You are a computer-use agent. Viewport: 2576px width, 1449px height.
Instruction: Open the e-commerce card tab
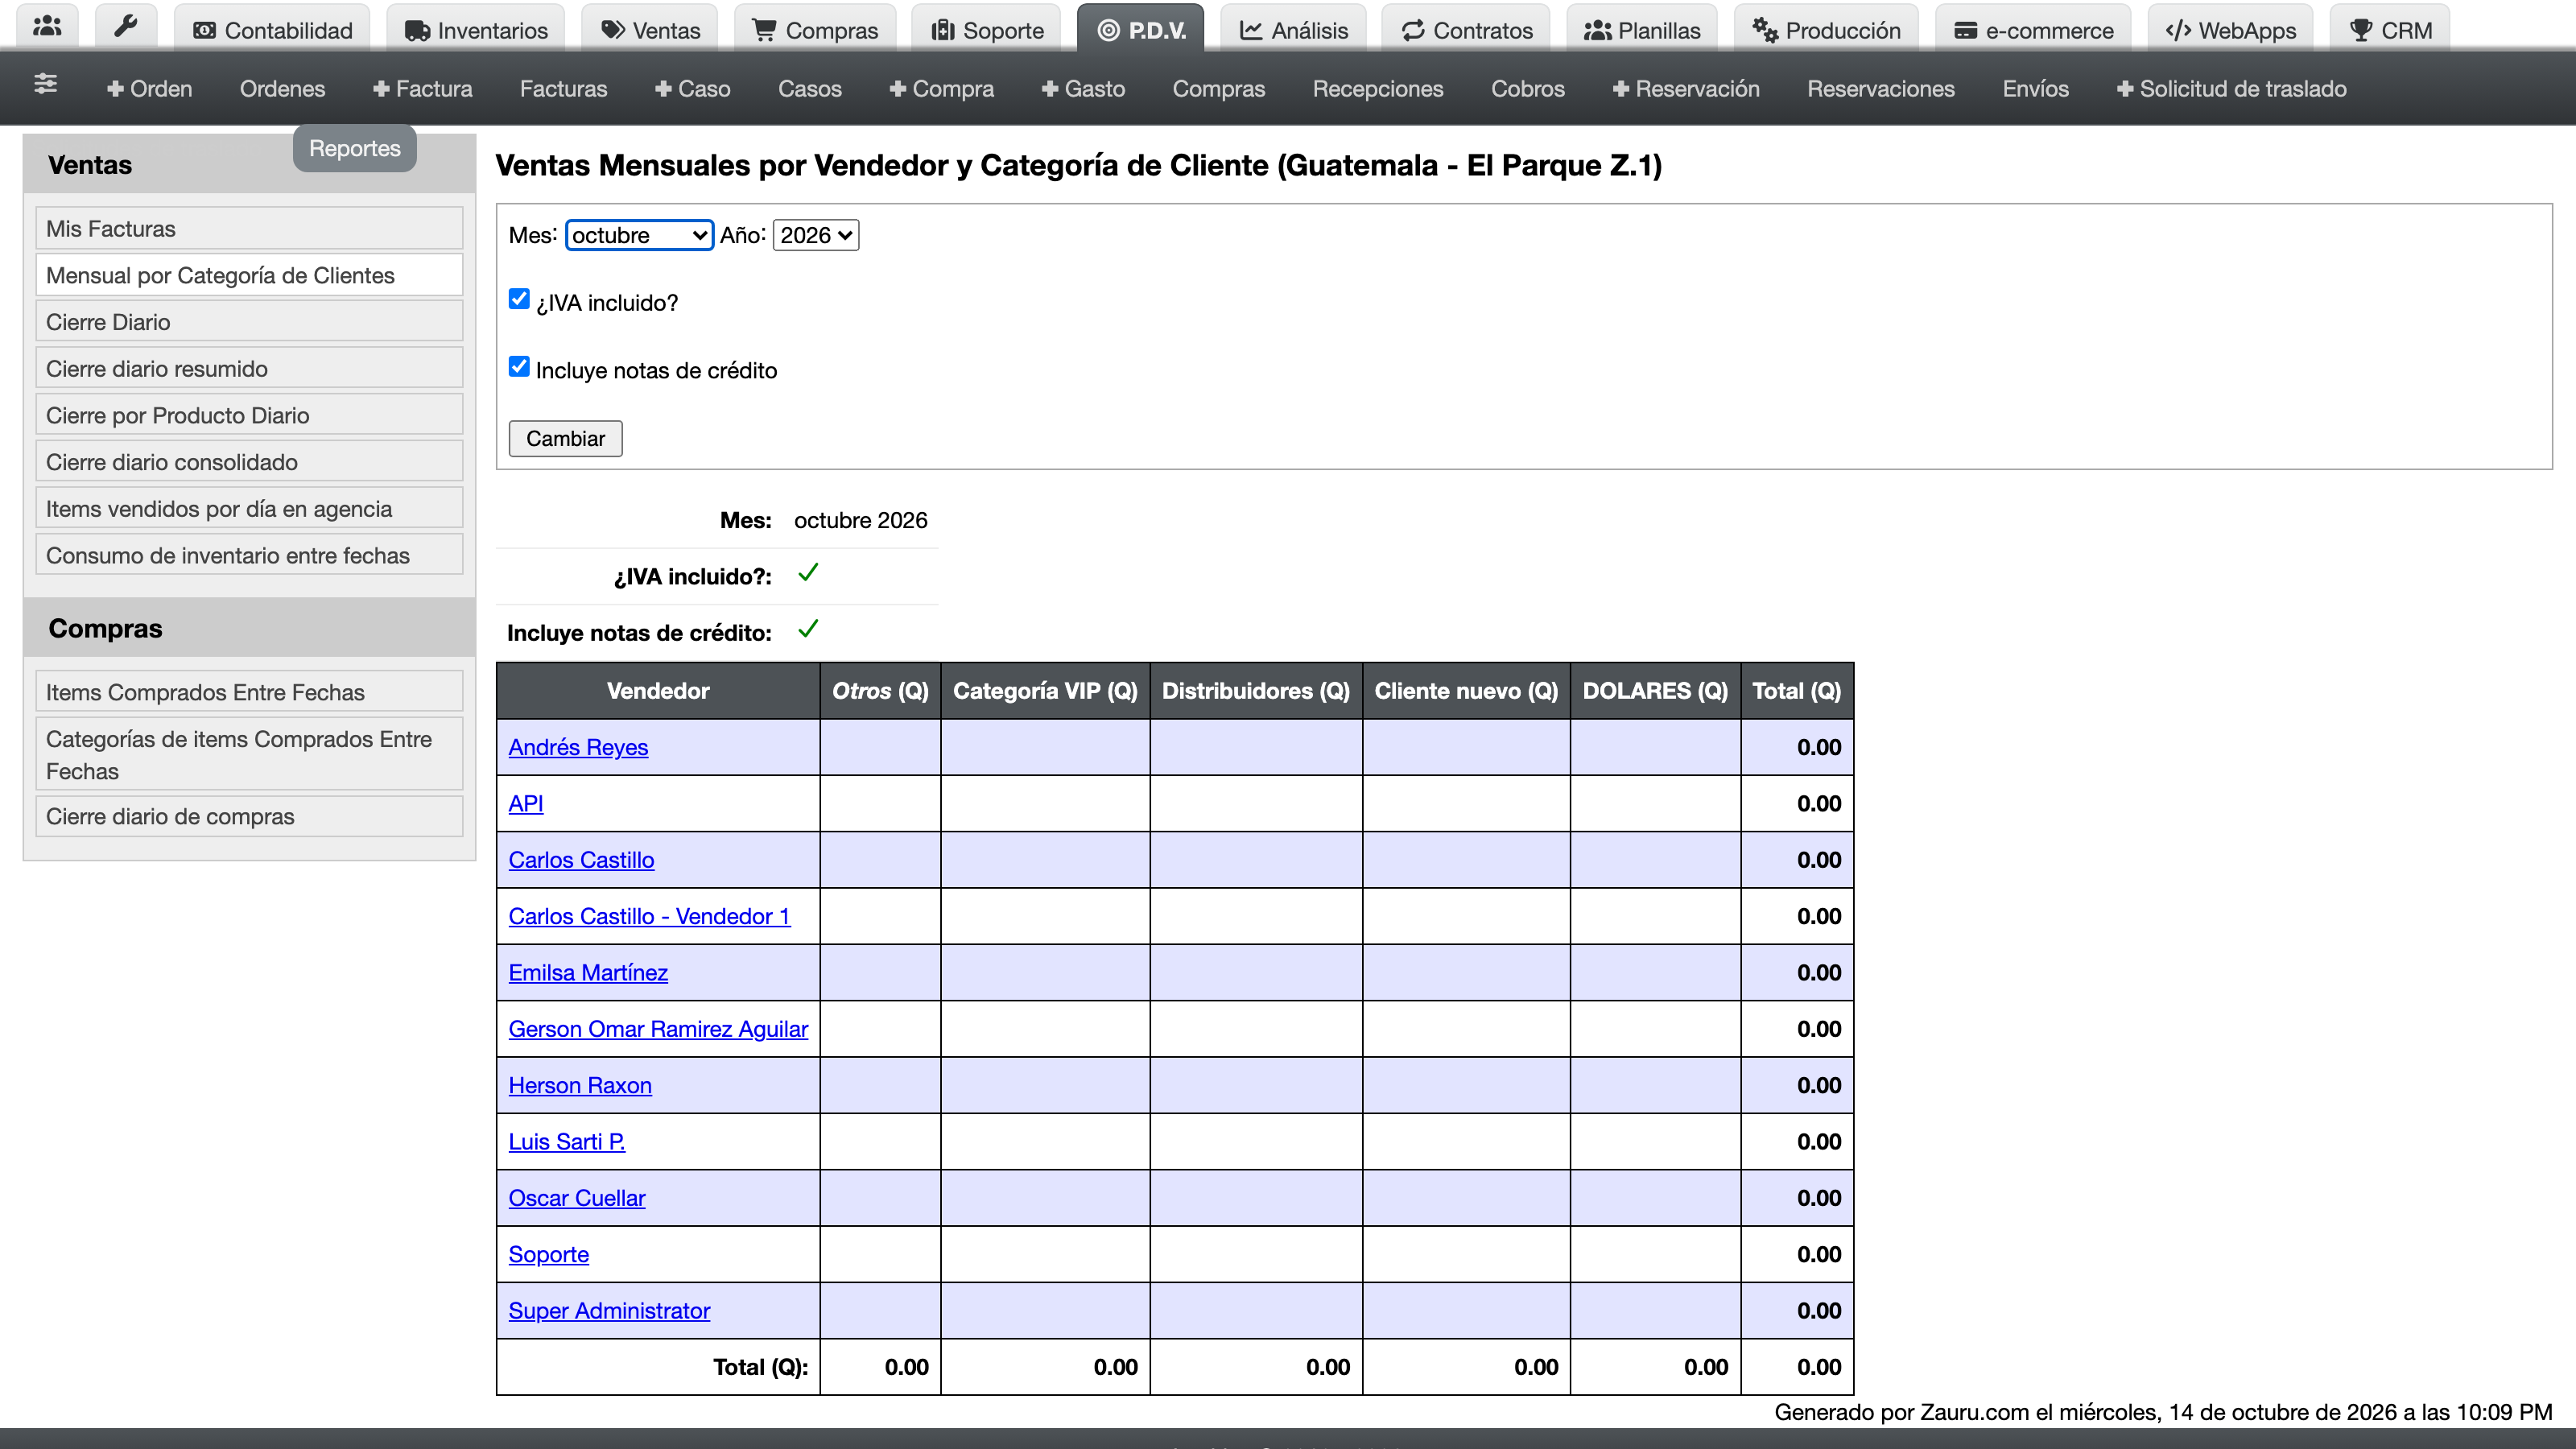(x=2033, y=30)
